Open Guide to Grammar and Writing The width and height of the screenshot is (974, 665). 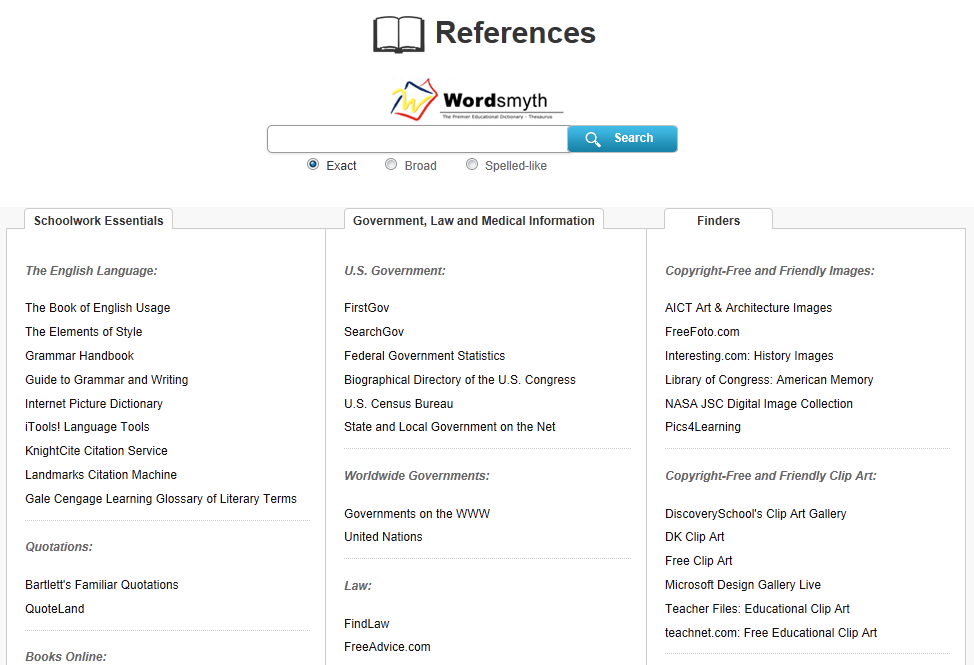(x=107, y=379)
